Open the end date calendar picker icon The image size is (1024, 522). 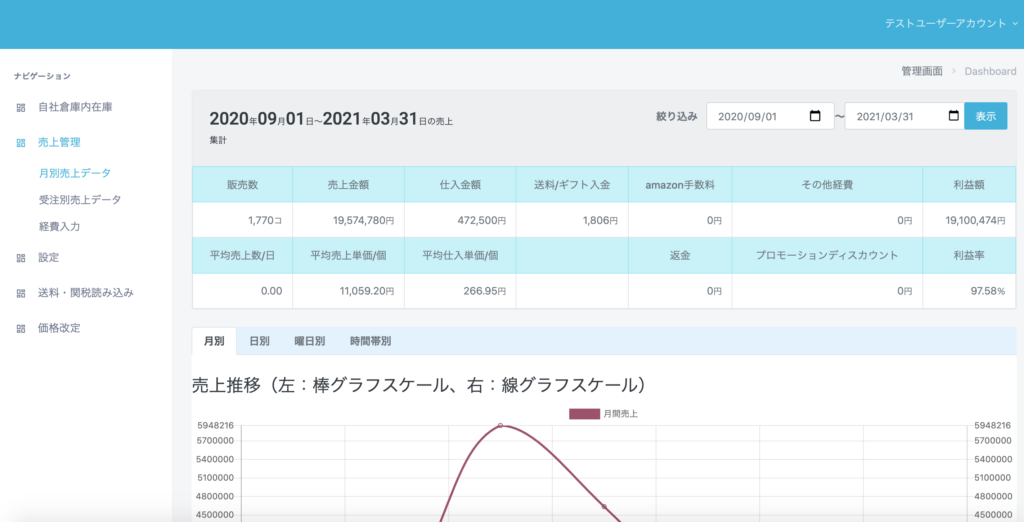coord(953,116)
